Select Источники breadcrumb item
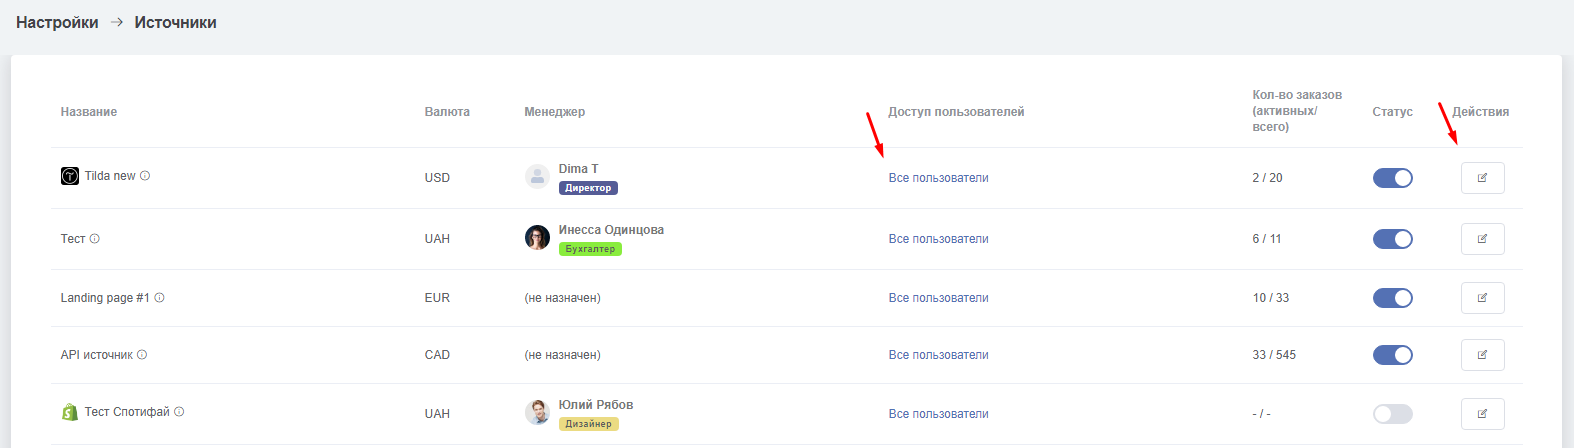 [175, 22]
